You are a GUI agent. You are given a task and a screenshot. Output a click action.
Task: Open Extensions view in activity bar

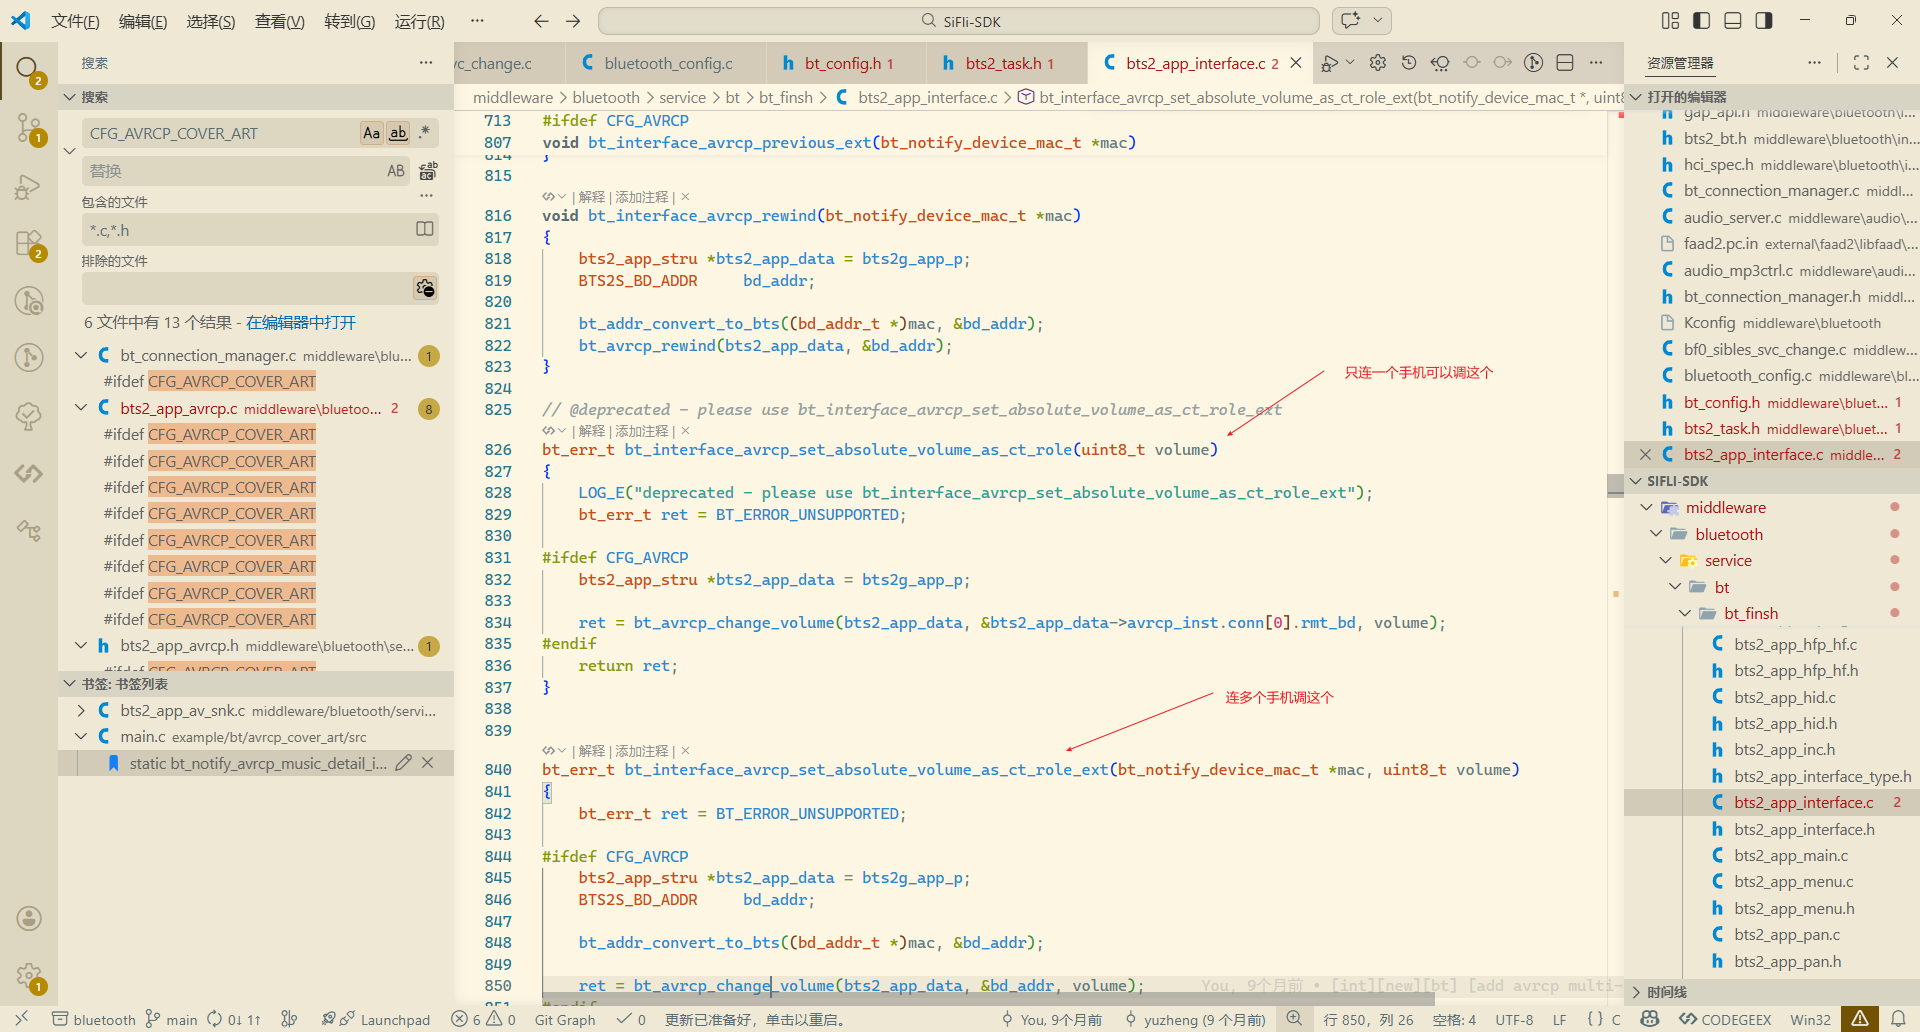[29, 243]
